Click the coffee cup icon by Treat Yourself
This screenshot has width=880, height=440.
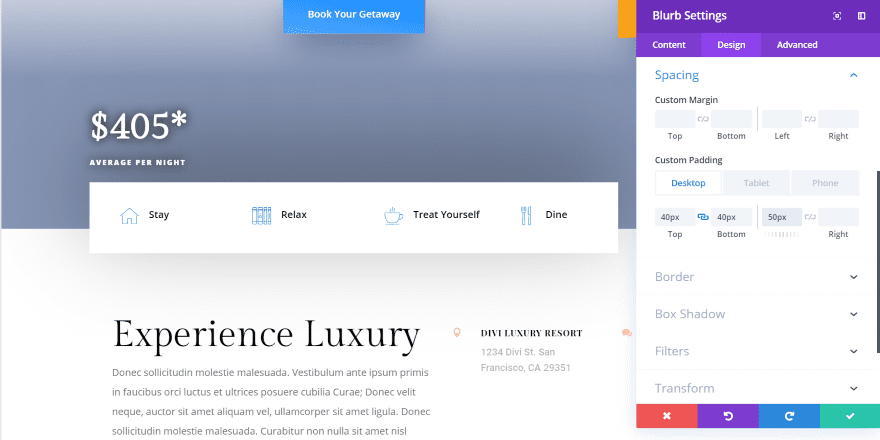(x=393, y=216)
